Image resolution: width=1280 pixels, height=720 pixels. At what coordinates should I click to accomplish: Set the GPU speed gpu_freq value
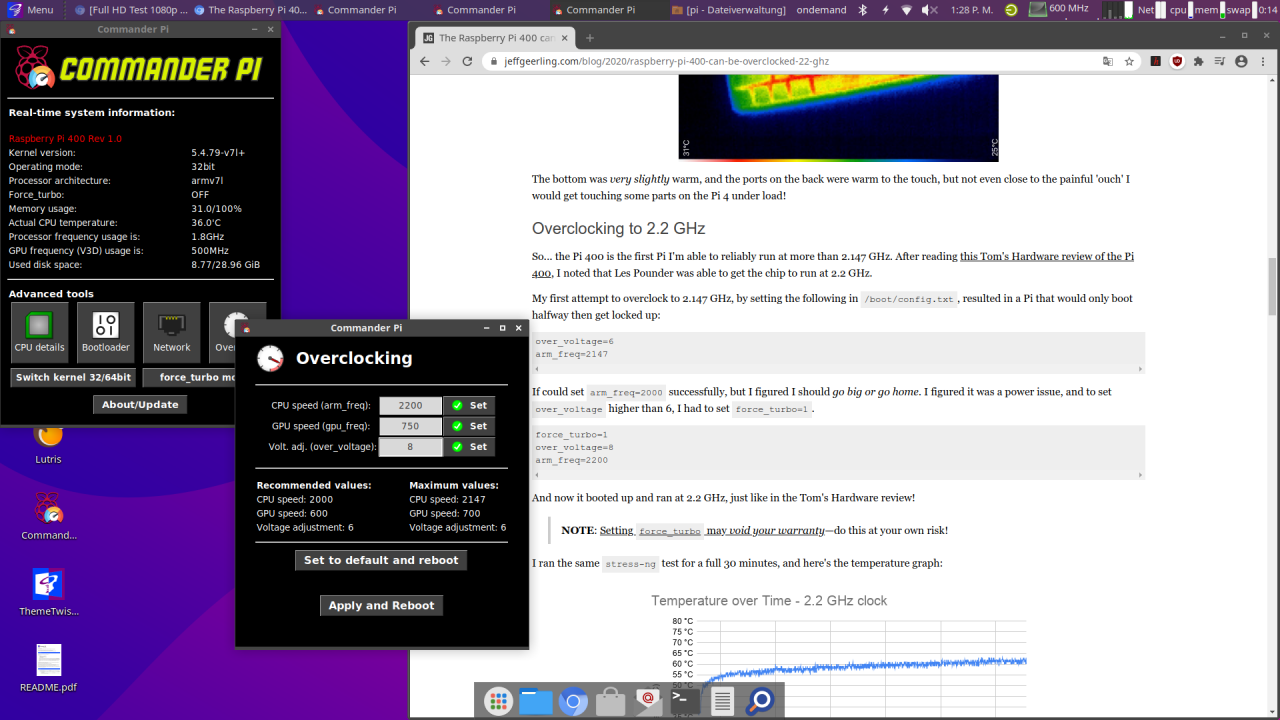pos(470,426)
